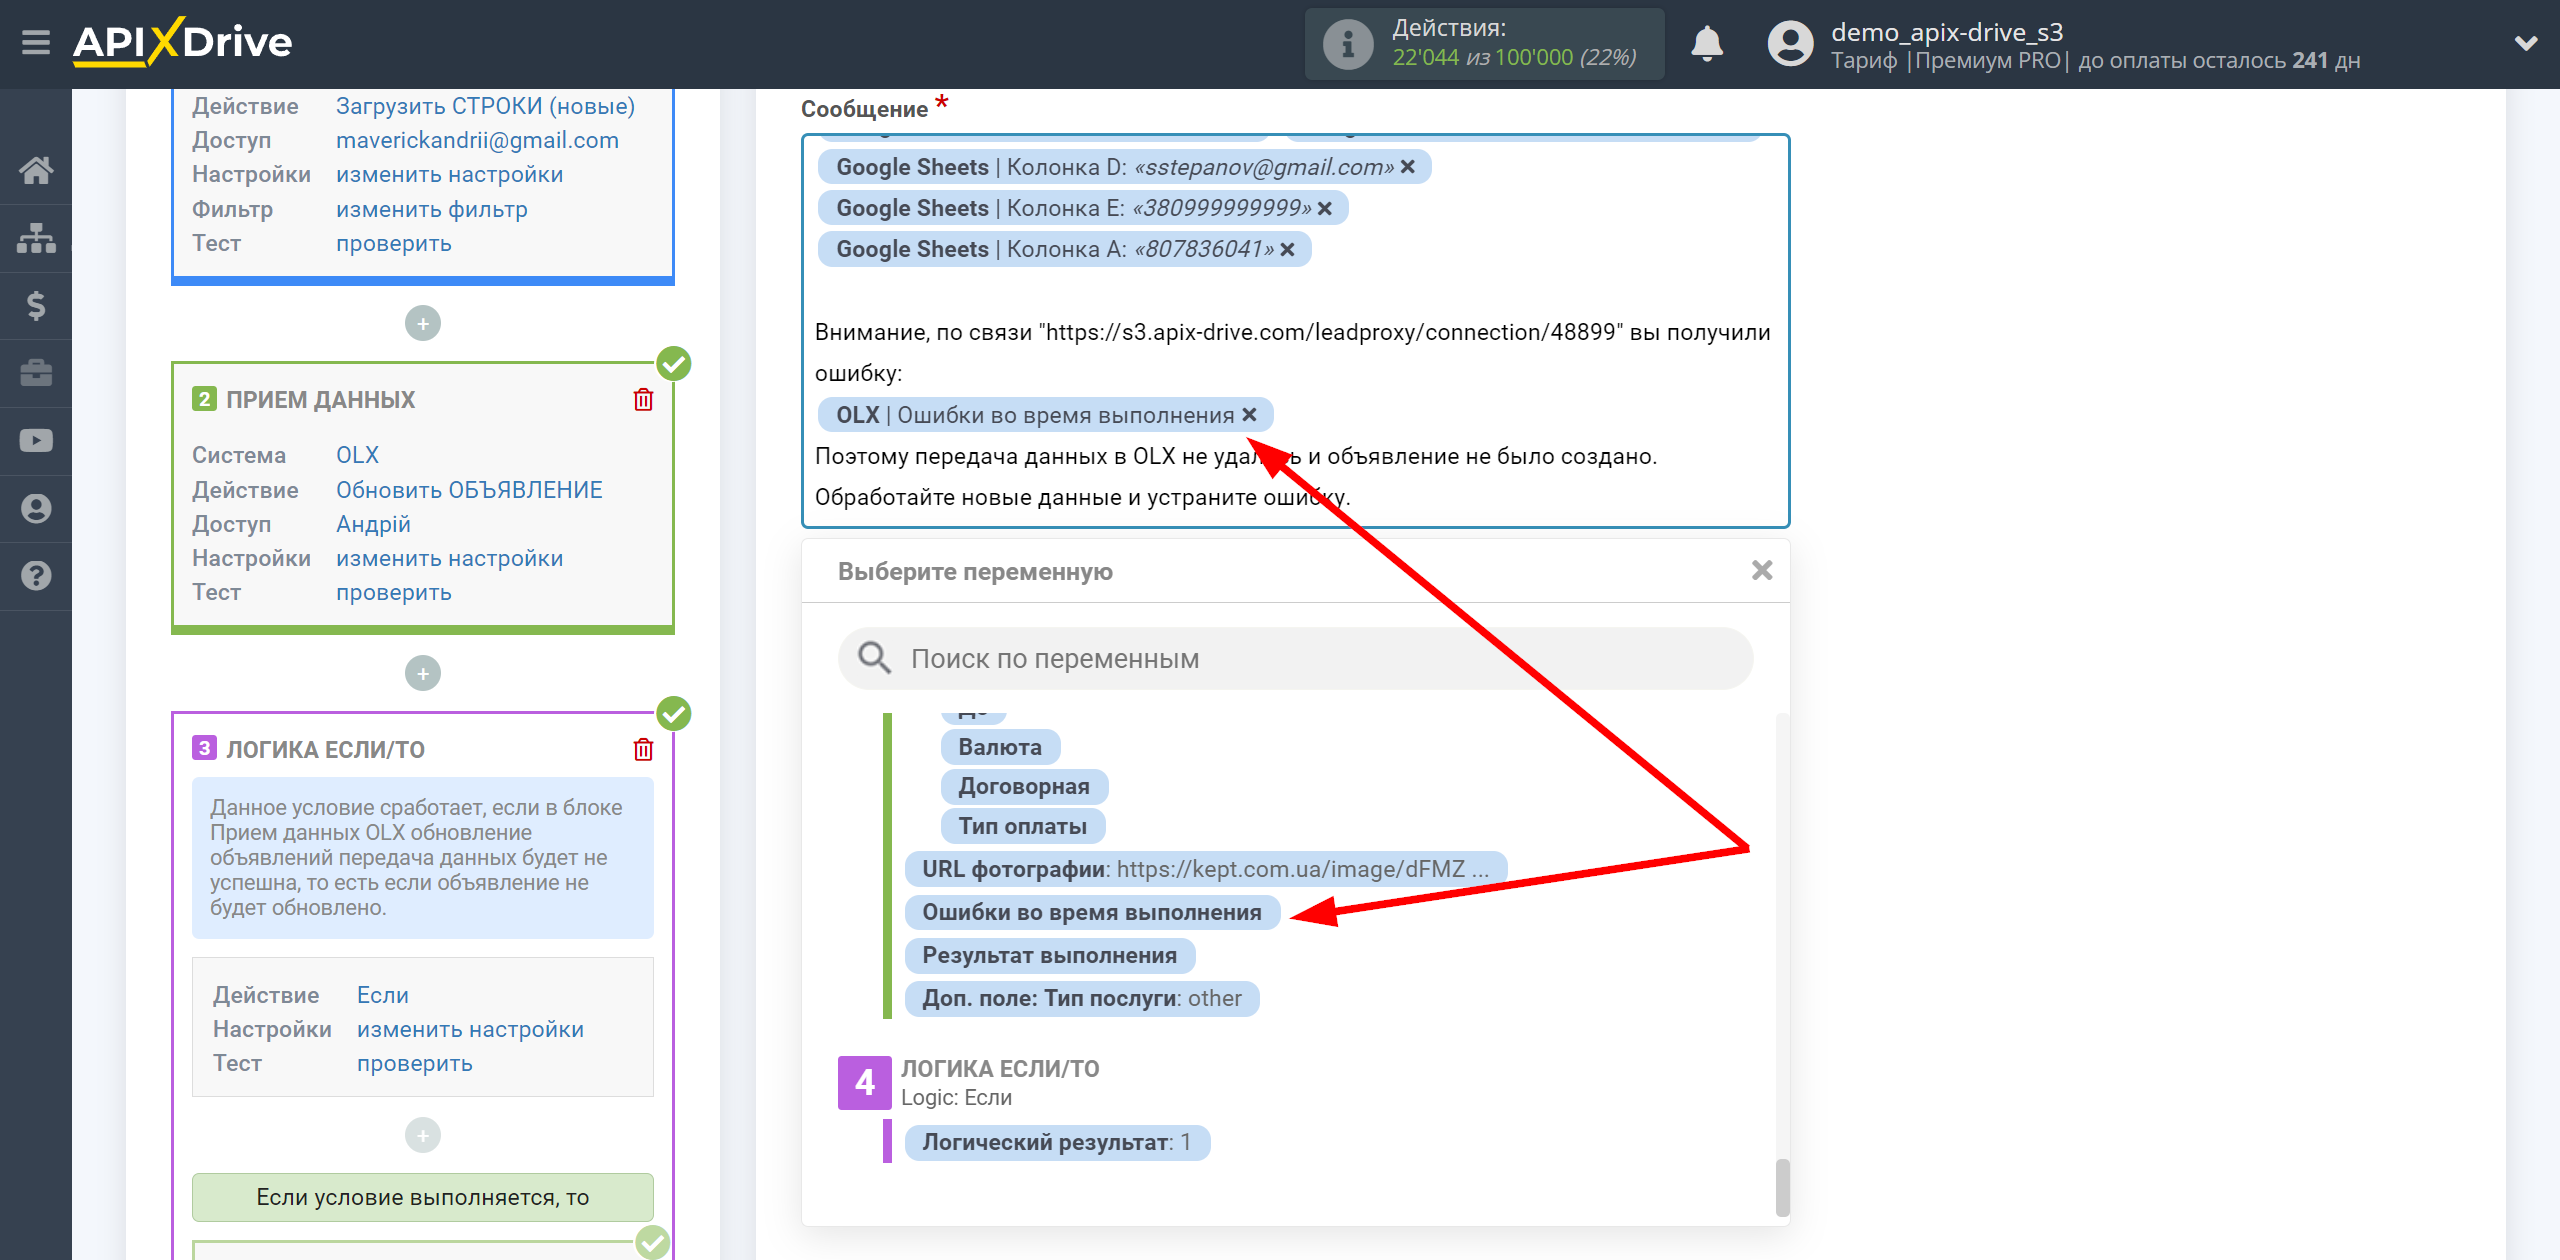The width and height of the screenshot is (2560, 1260).
Task: Open the connections sitemap sidebar icon
Action: [36, 238]
